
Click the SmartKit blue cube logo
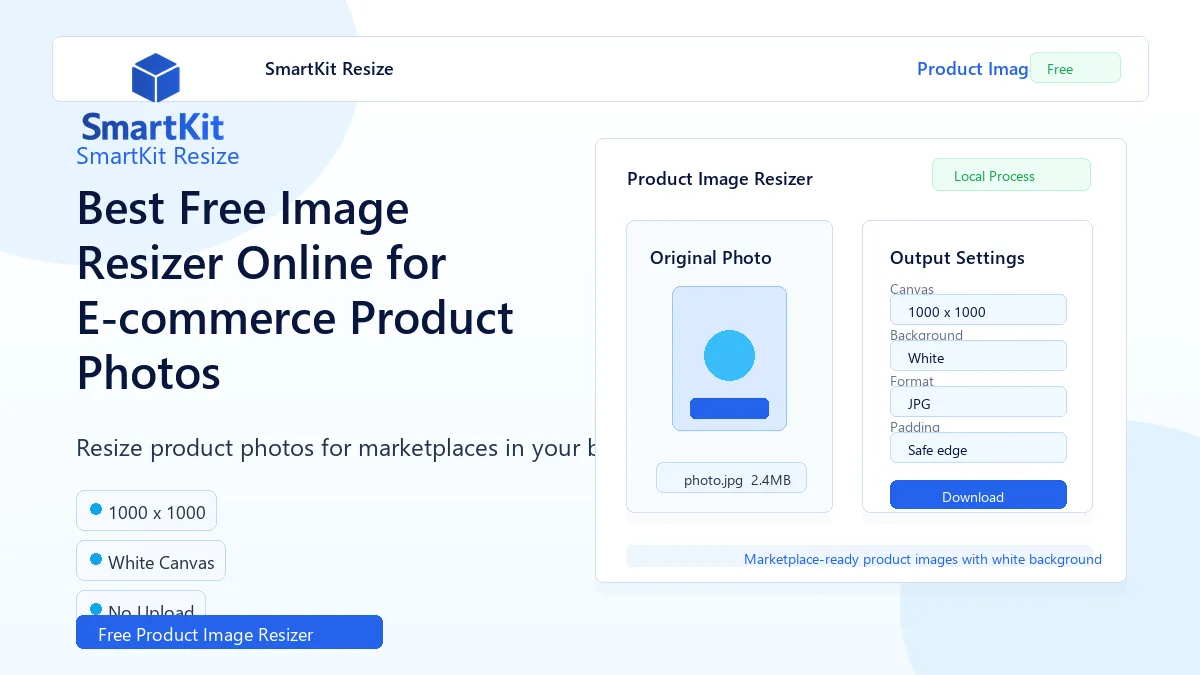point(155,78)
